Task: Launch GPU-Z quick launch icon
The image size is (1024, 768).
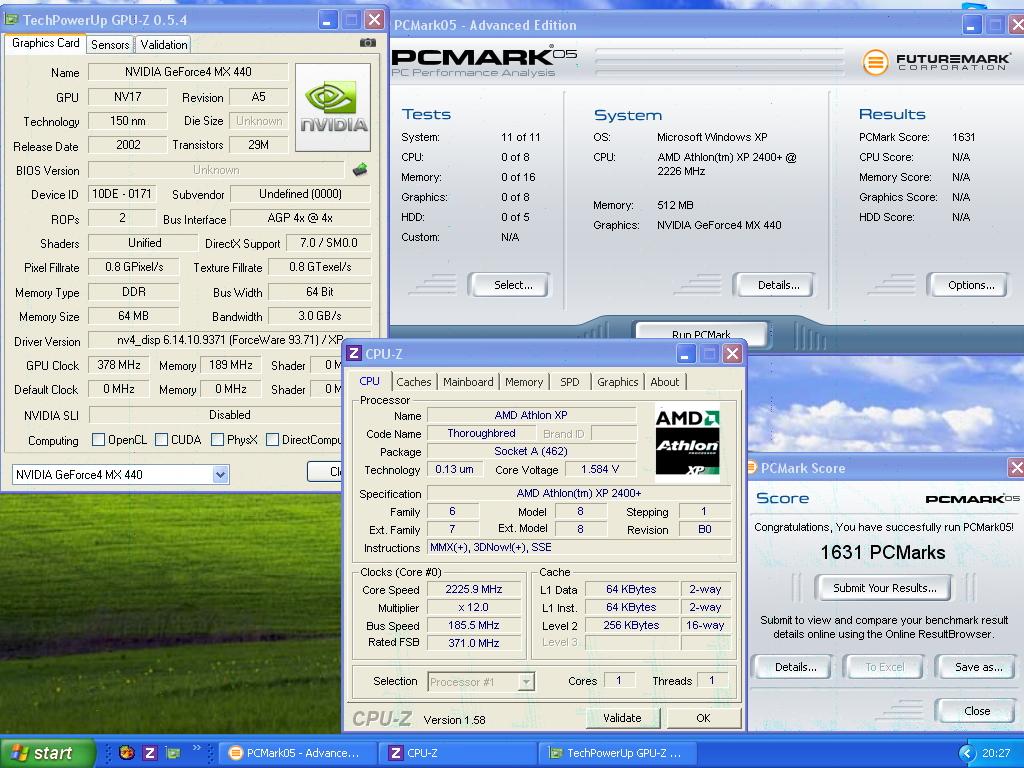Action: click(x=172, y=753)
